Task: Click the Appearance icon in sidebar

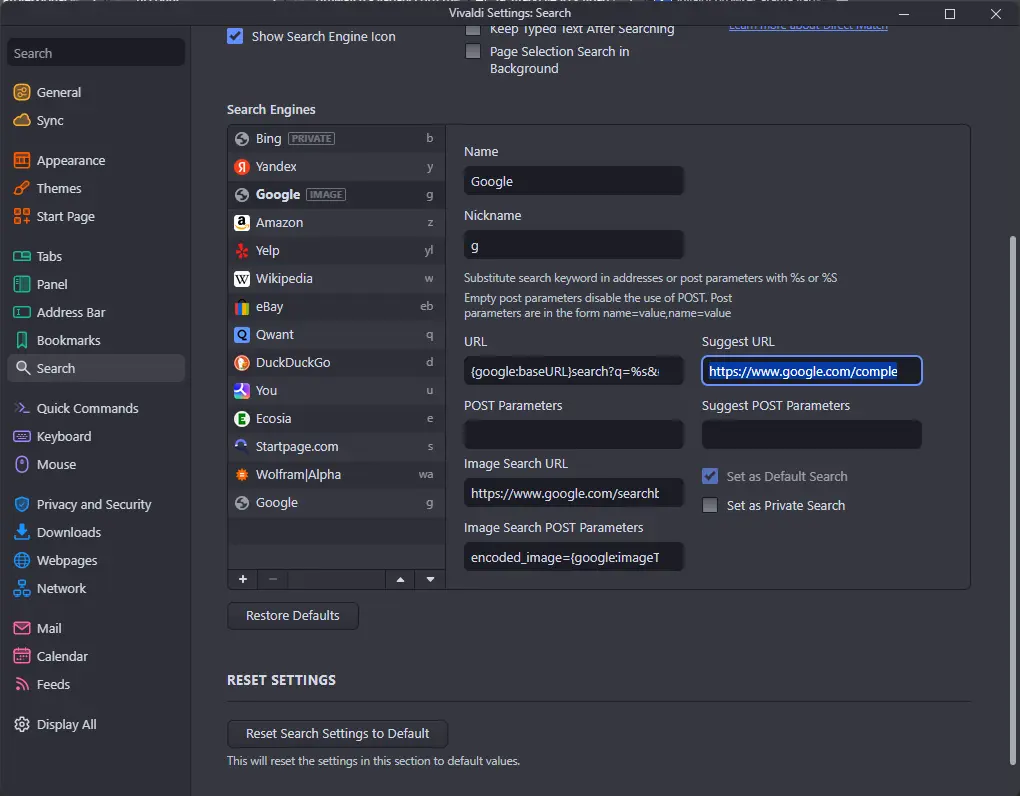Action: click(21, 161)
